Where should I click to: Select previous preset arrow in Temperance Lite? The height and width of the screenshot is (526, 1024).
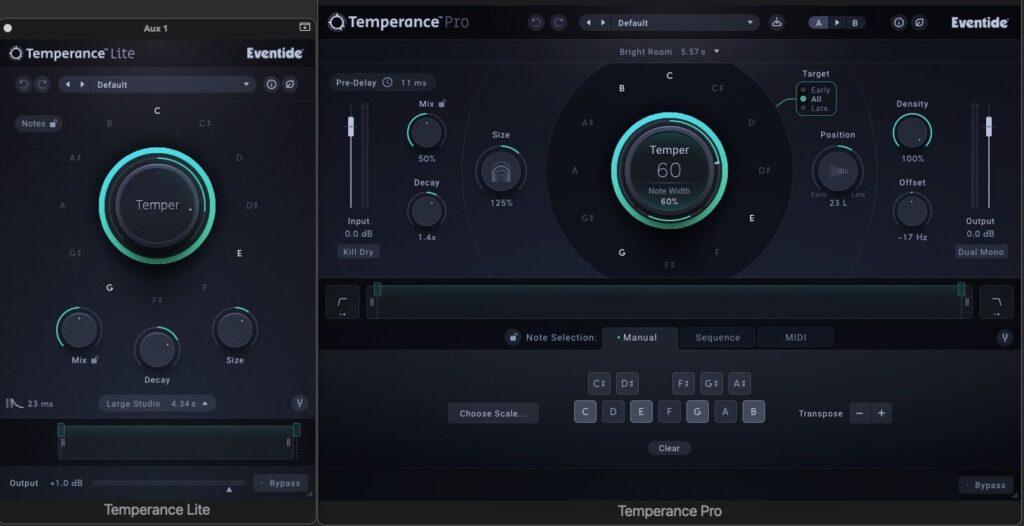69,84
